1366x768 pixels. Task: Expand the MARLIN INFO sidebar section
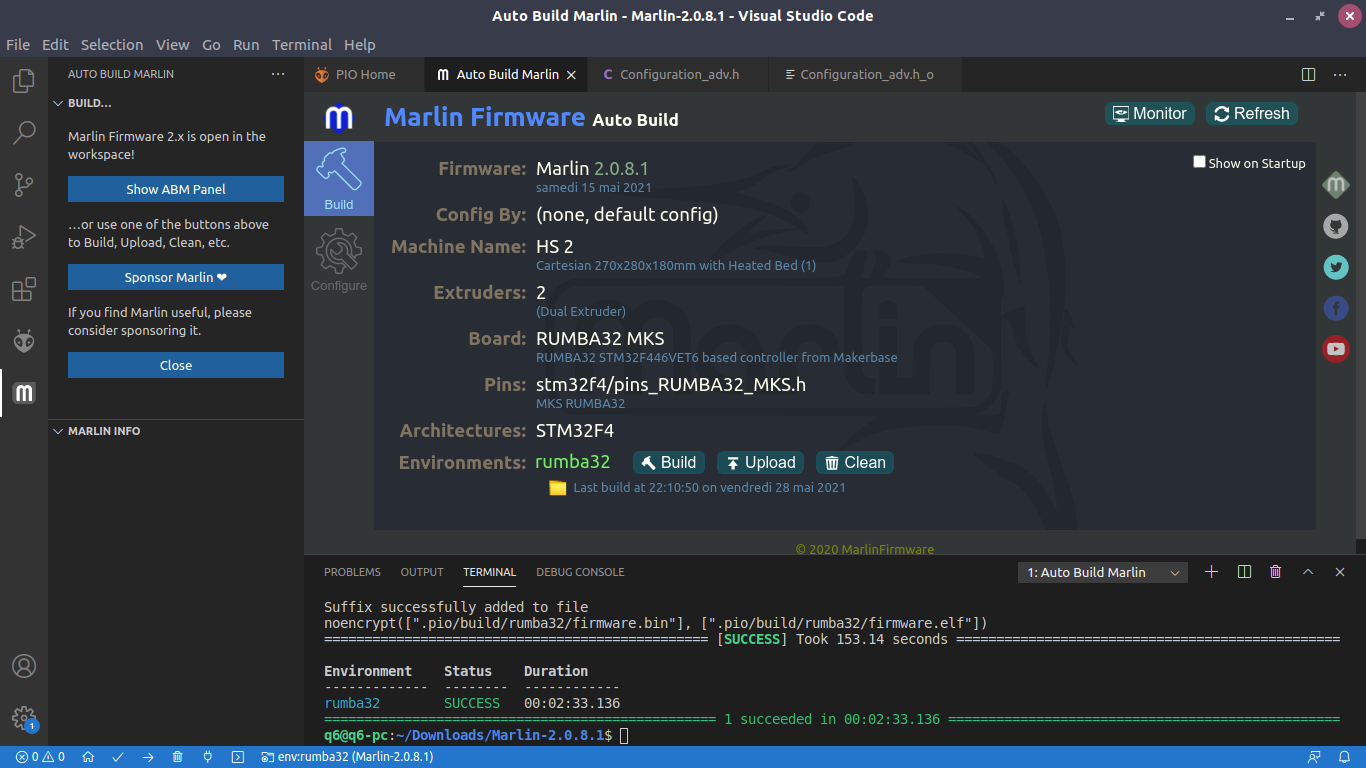(x=176, y=431)
